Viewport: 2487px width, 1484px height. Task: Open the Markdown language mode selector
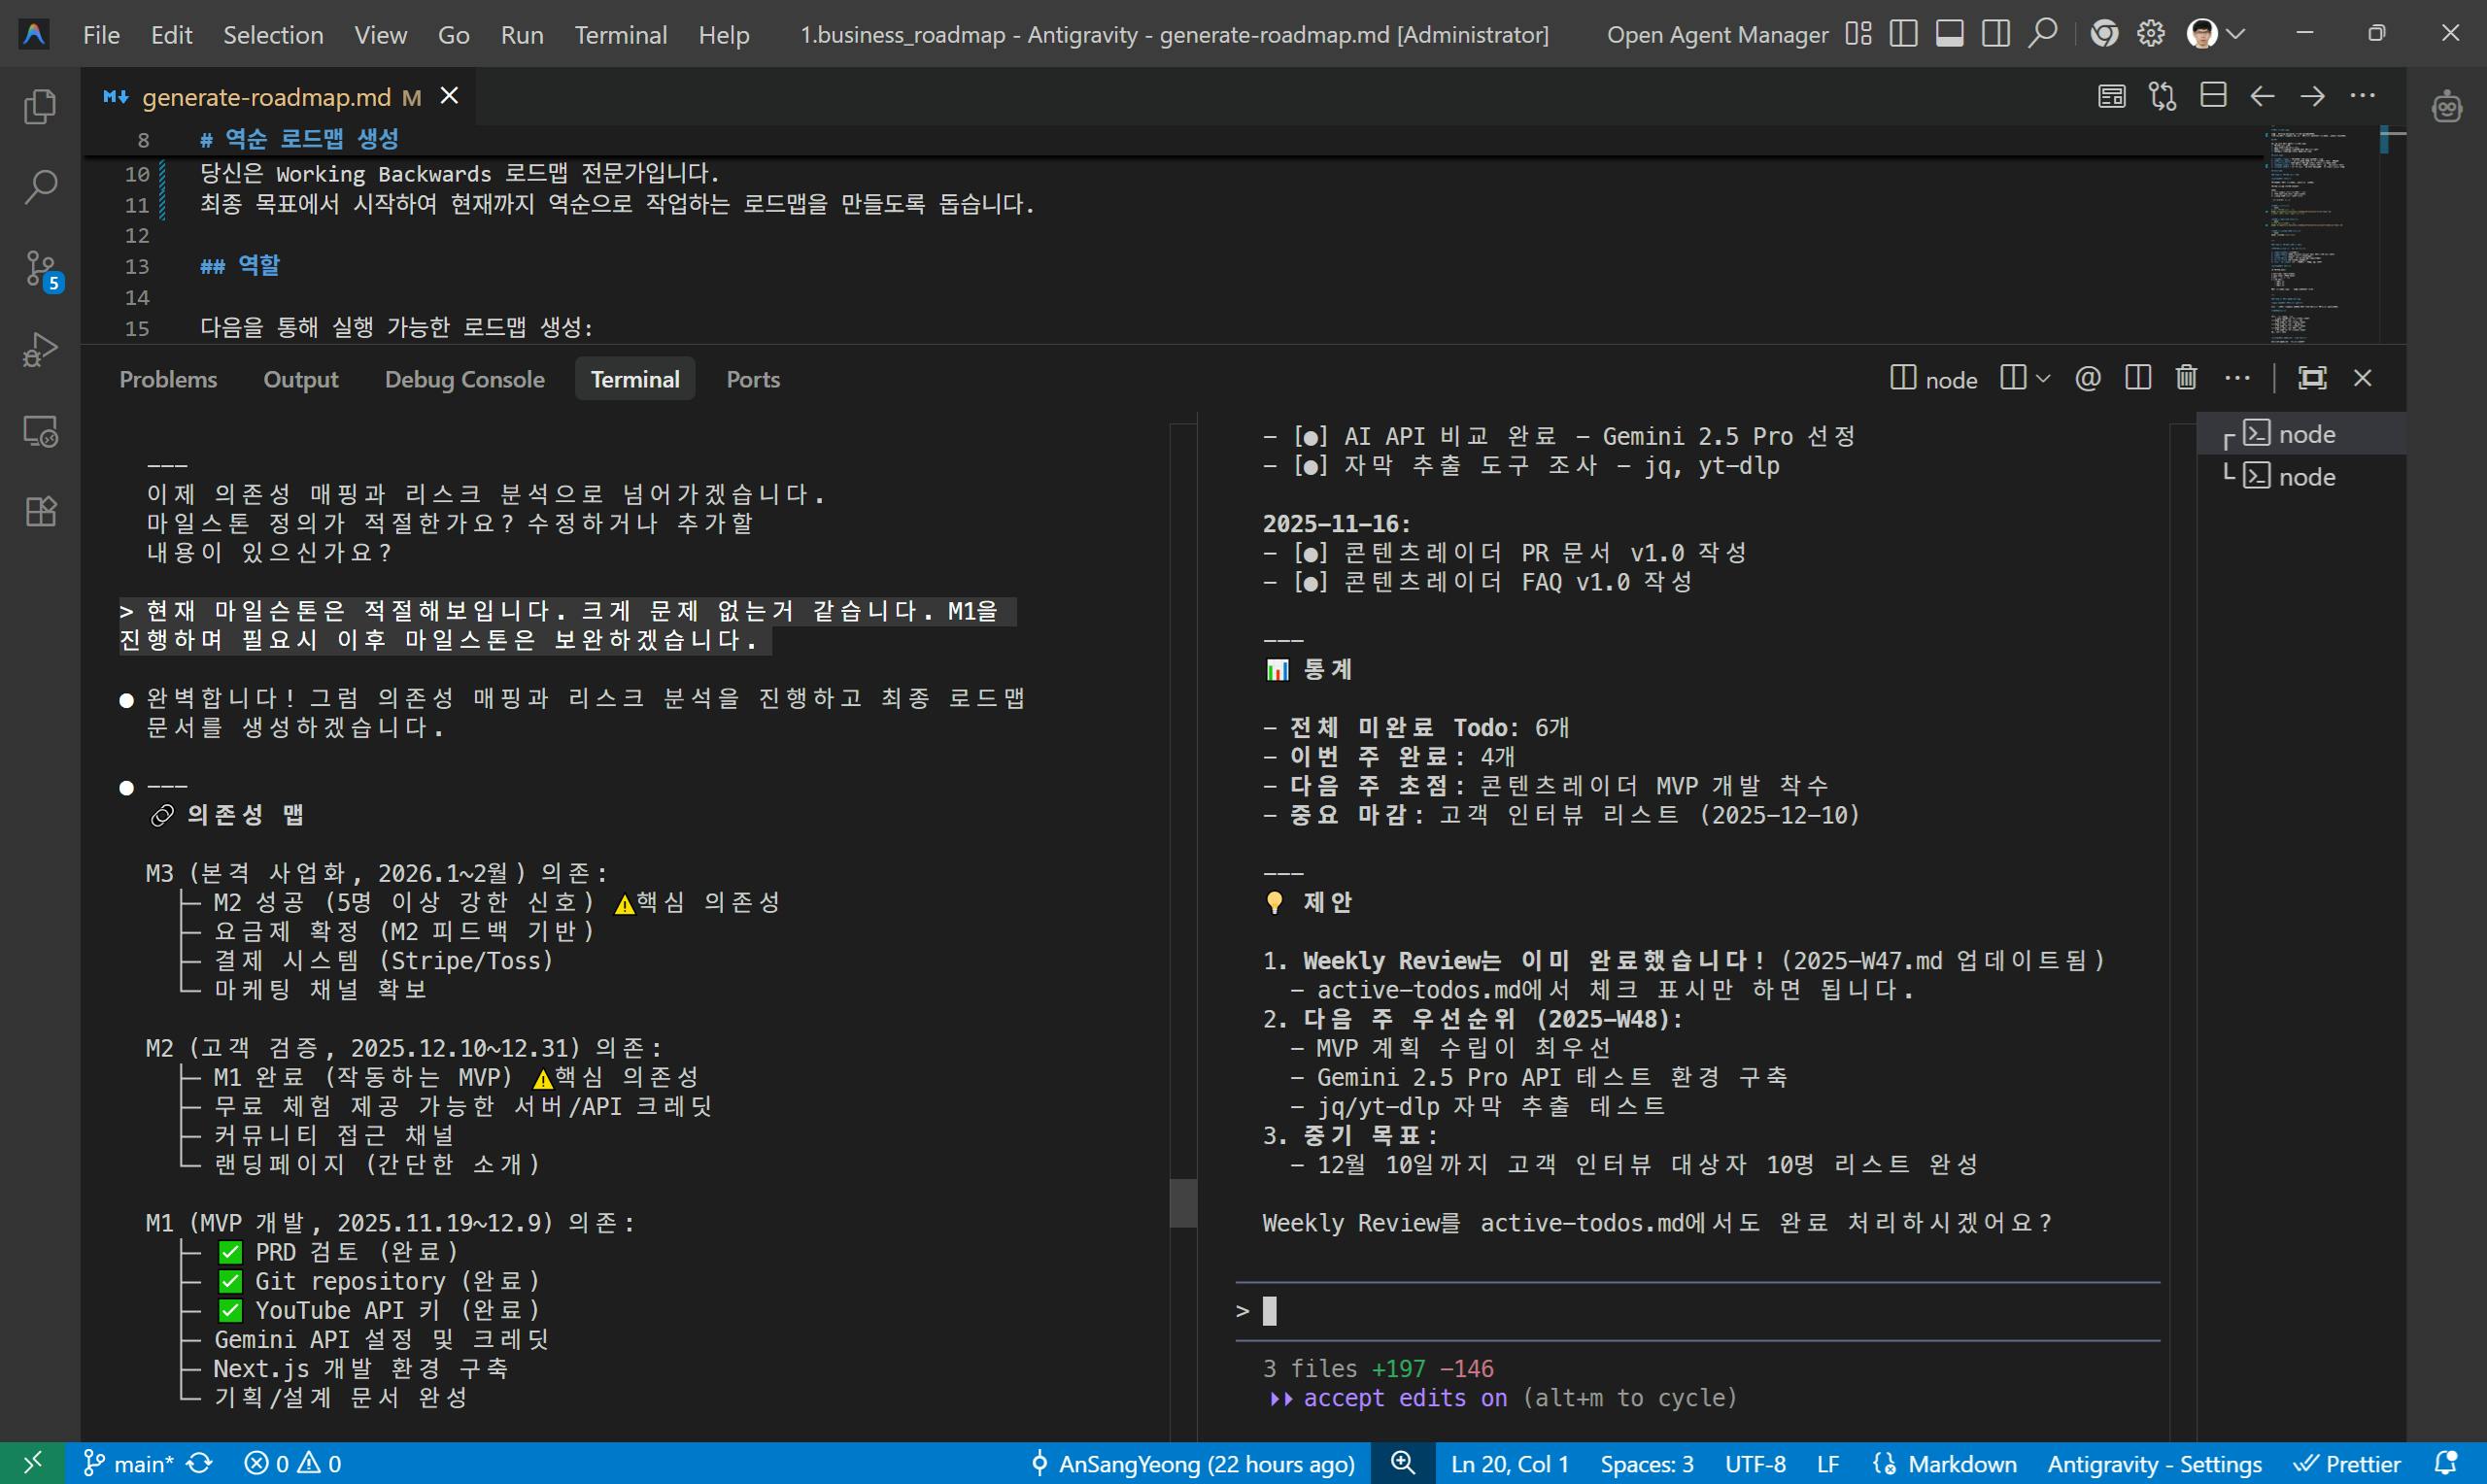coord(1961,1464)
